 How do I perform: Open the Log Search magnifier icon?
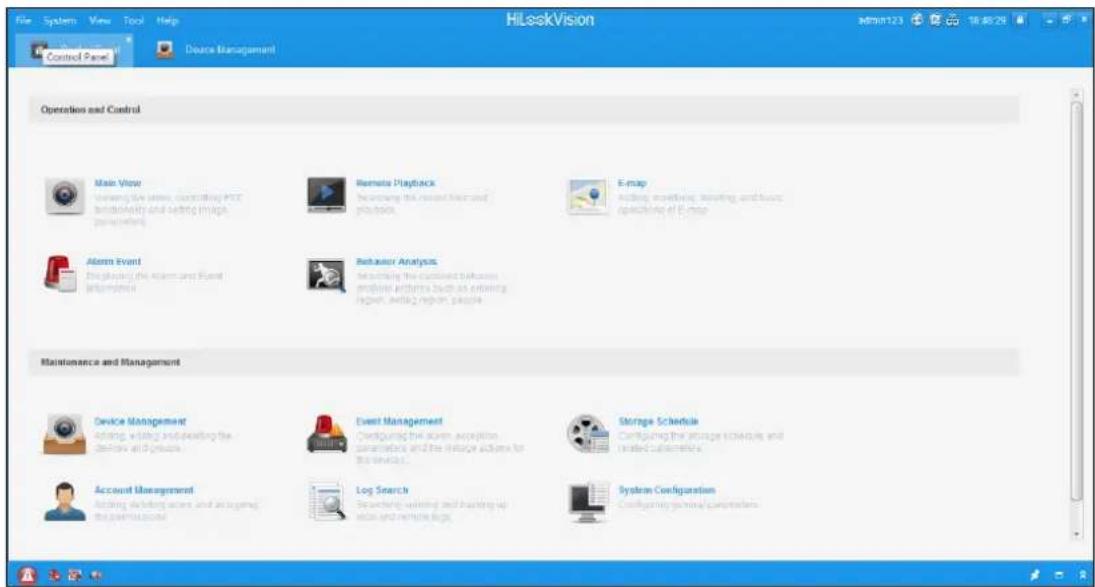click(x=327, y=501)
